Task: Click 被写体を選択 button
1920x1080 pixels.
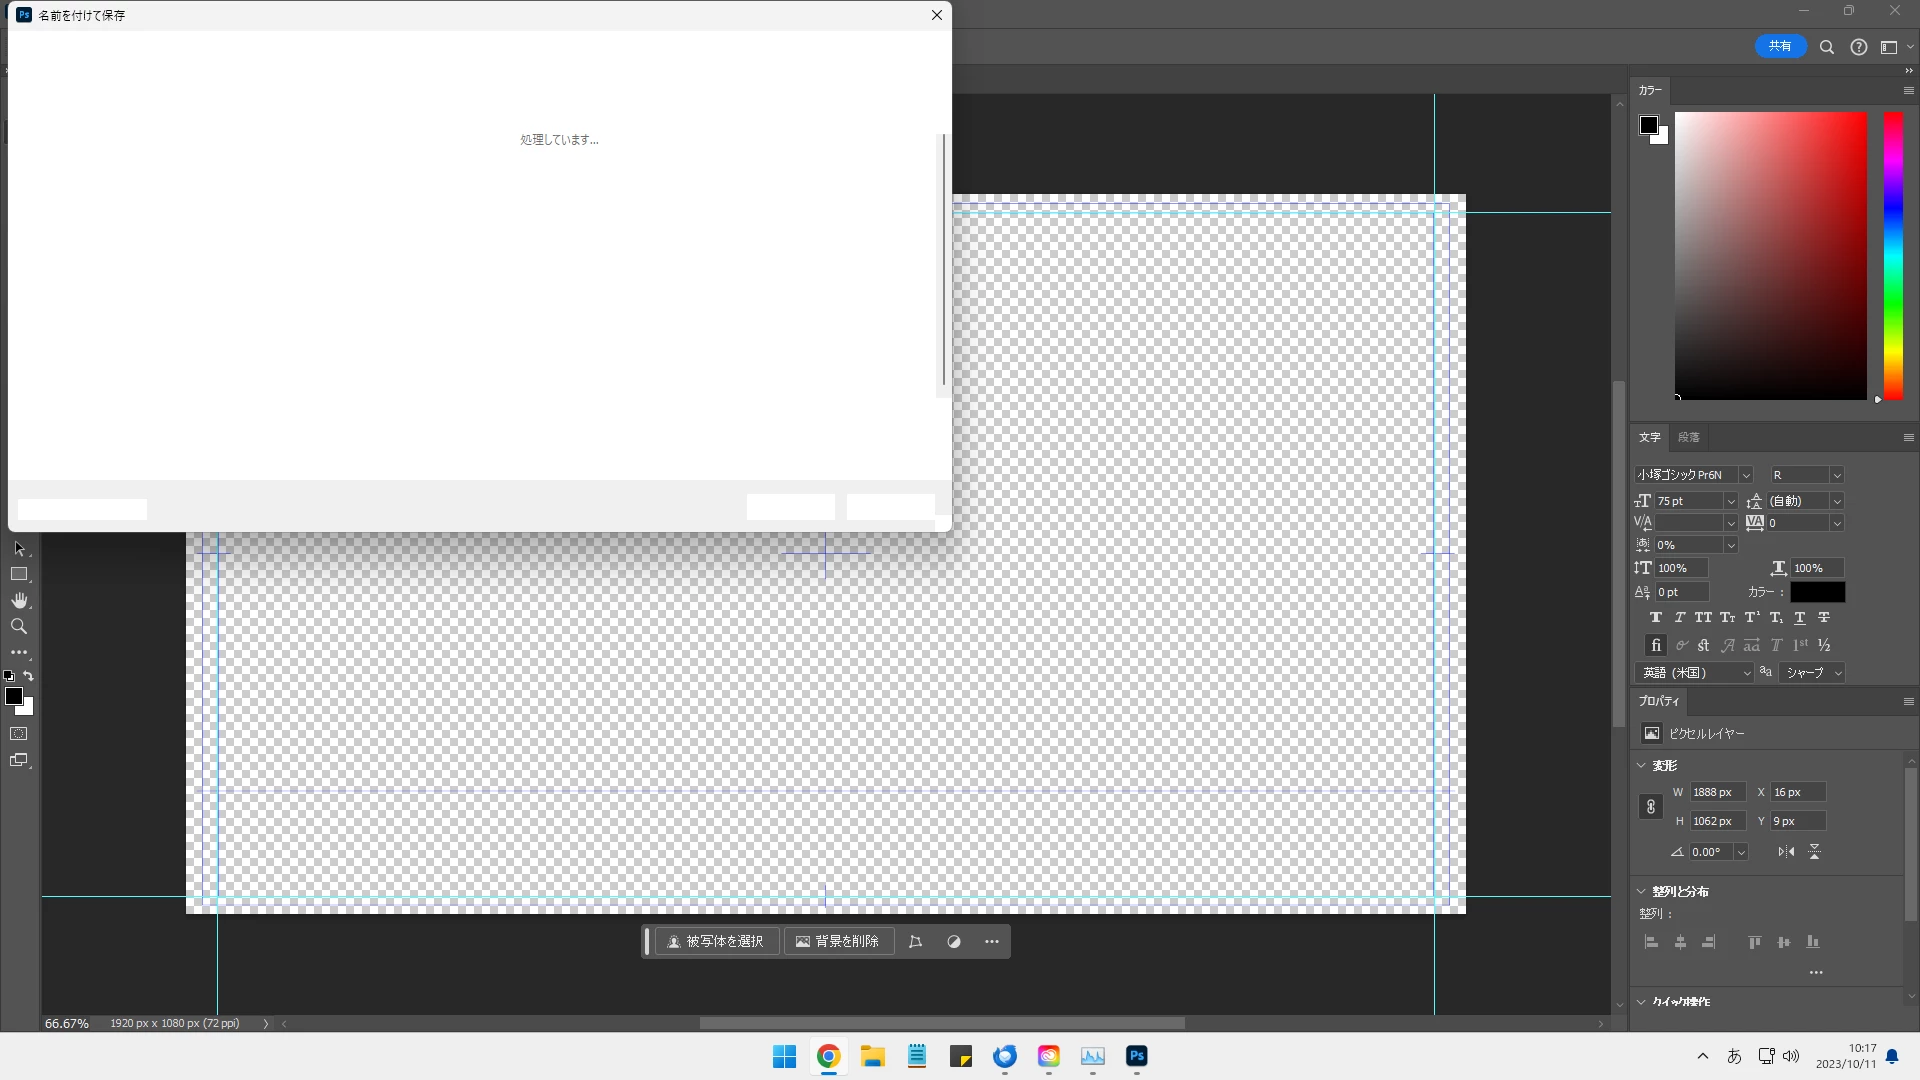Action: click(x=716, y=942)
